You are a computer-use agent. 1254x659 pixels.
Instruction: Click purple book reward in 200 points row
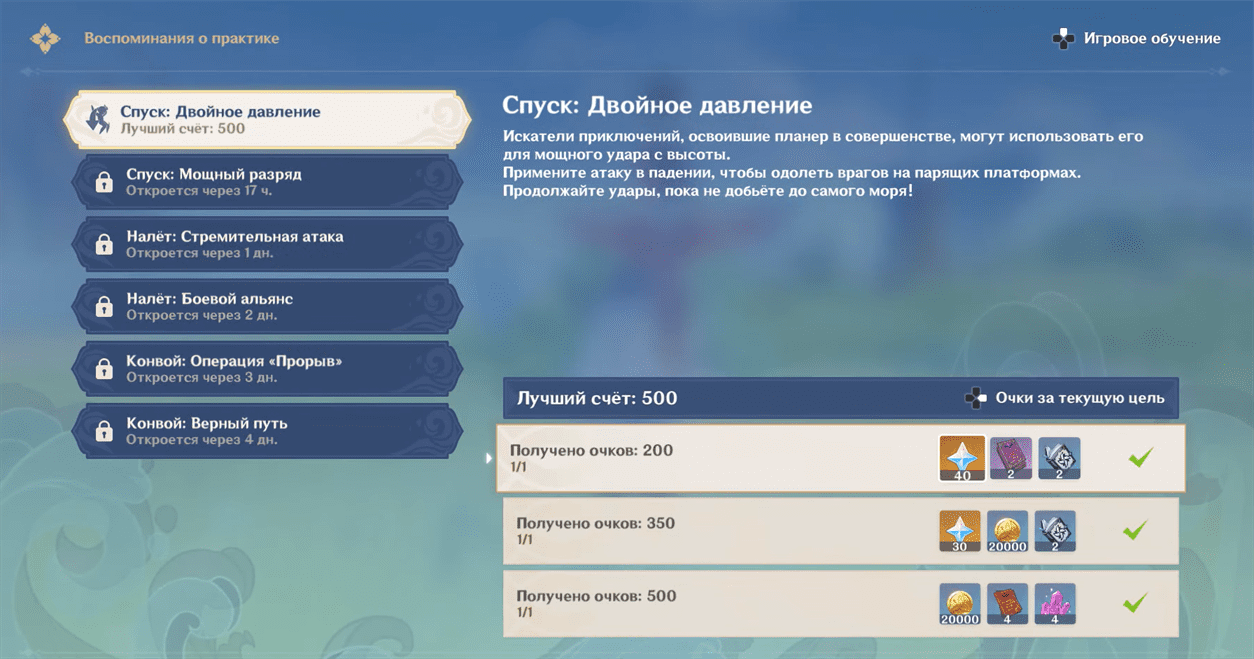click(1010, 458)
